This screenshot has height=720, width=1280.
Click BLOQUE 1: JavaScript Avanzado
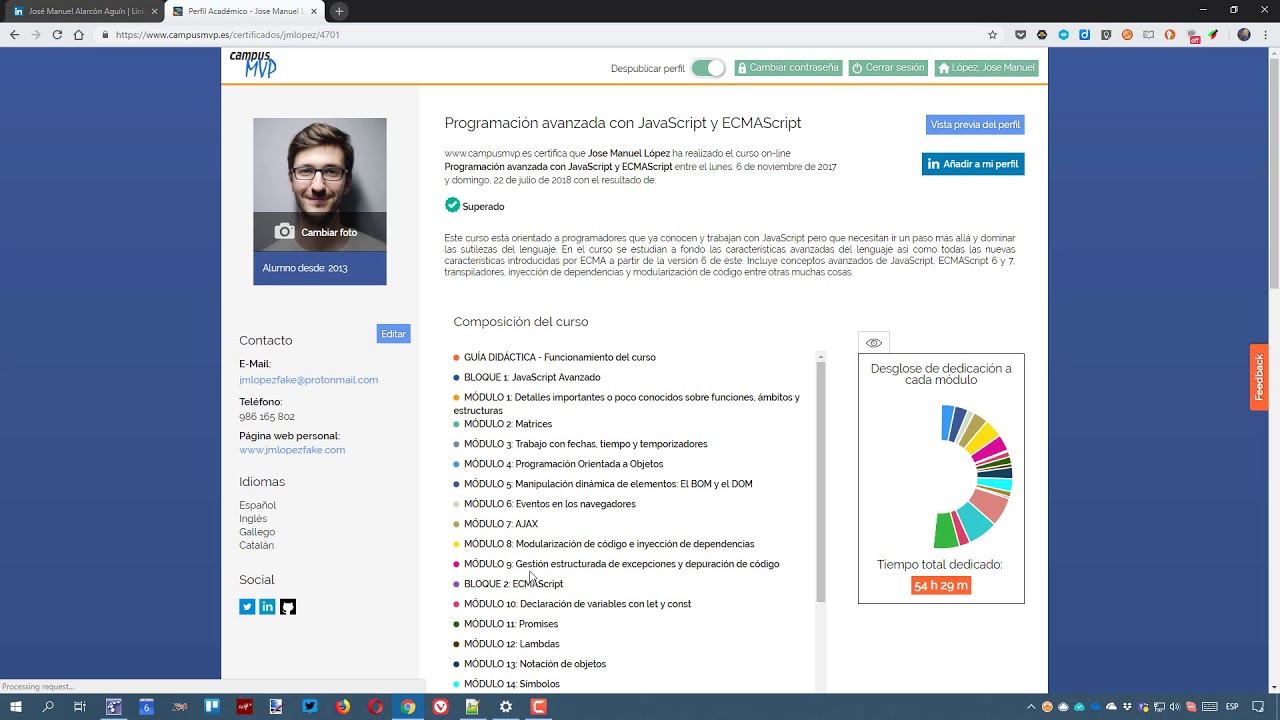click(532, 377)
